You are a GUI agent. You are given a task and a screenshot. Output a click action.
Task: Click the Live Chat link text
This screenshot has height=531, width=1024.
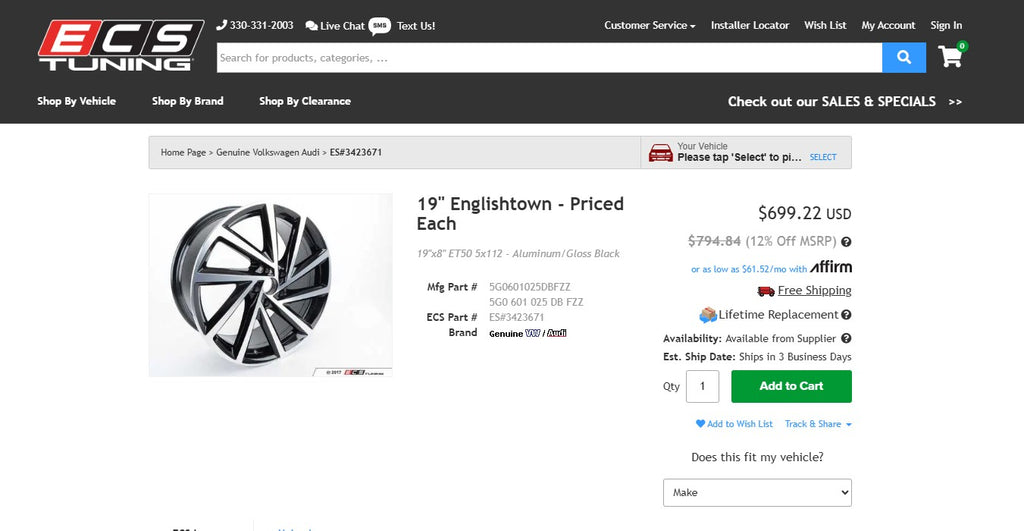pos(342,26)
